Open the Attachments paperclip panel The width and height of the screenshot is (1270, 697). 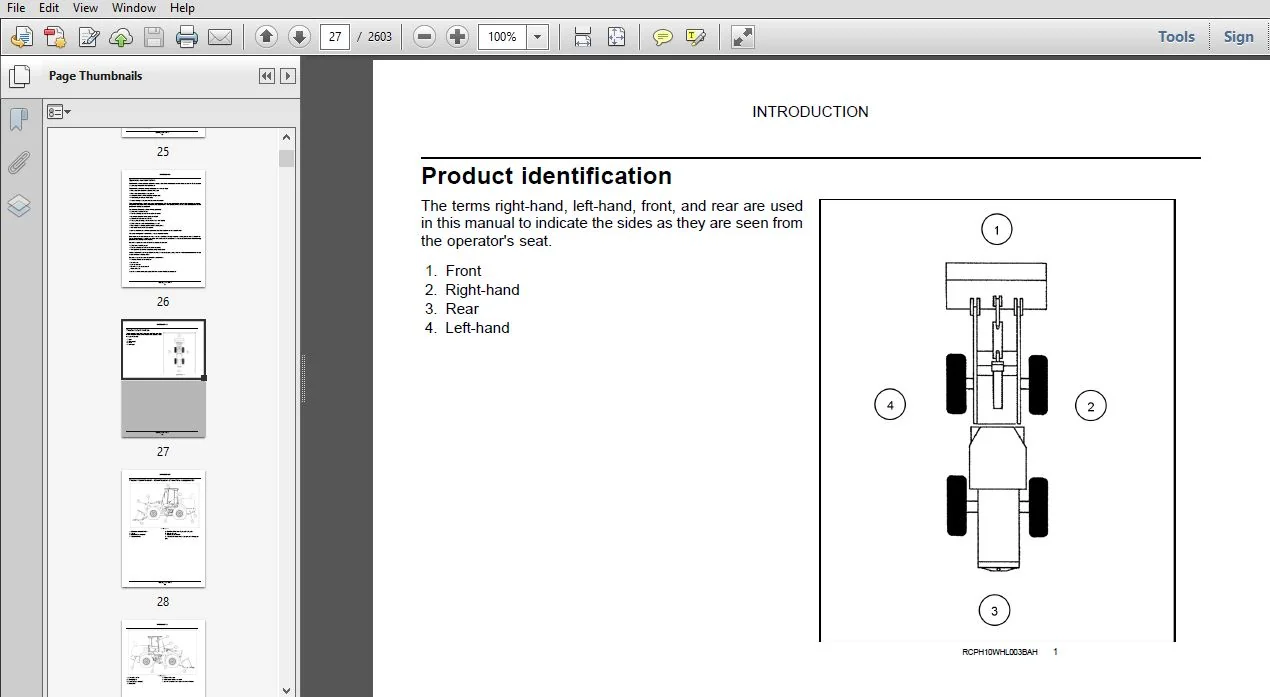pyautogui.click(x=19, y=163)
